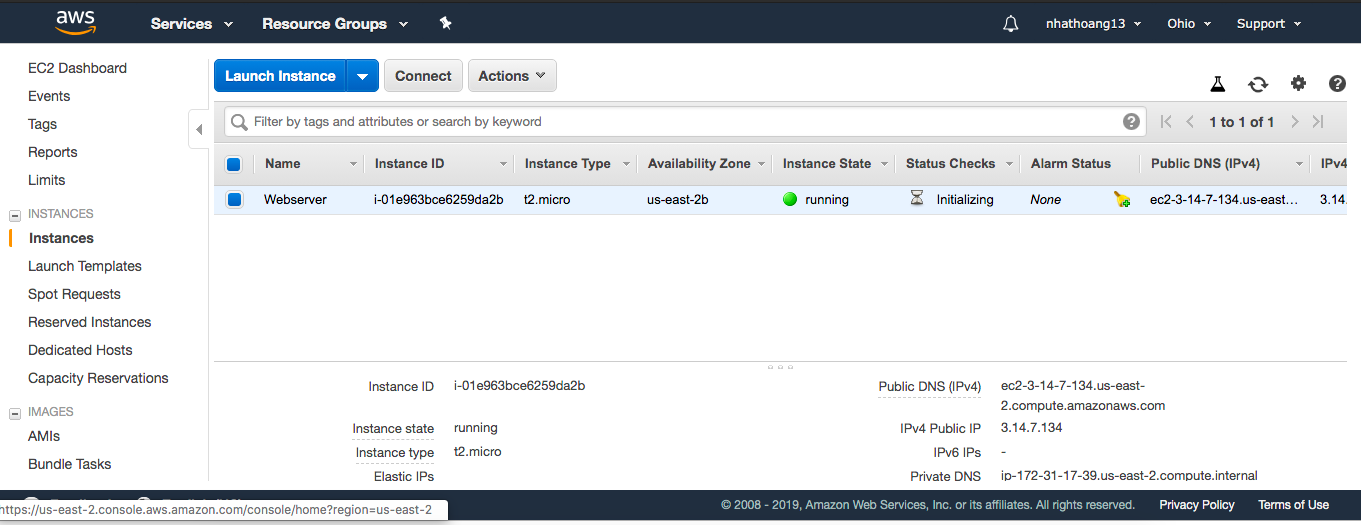Open the Support menu
The image size is (1361, 525).
[1269, 23]
